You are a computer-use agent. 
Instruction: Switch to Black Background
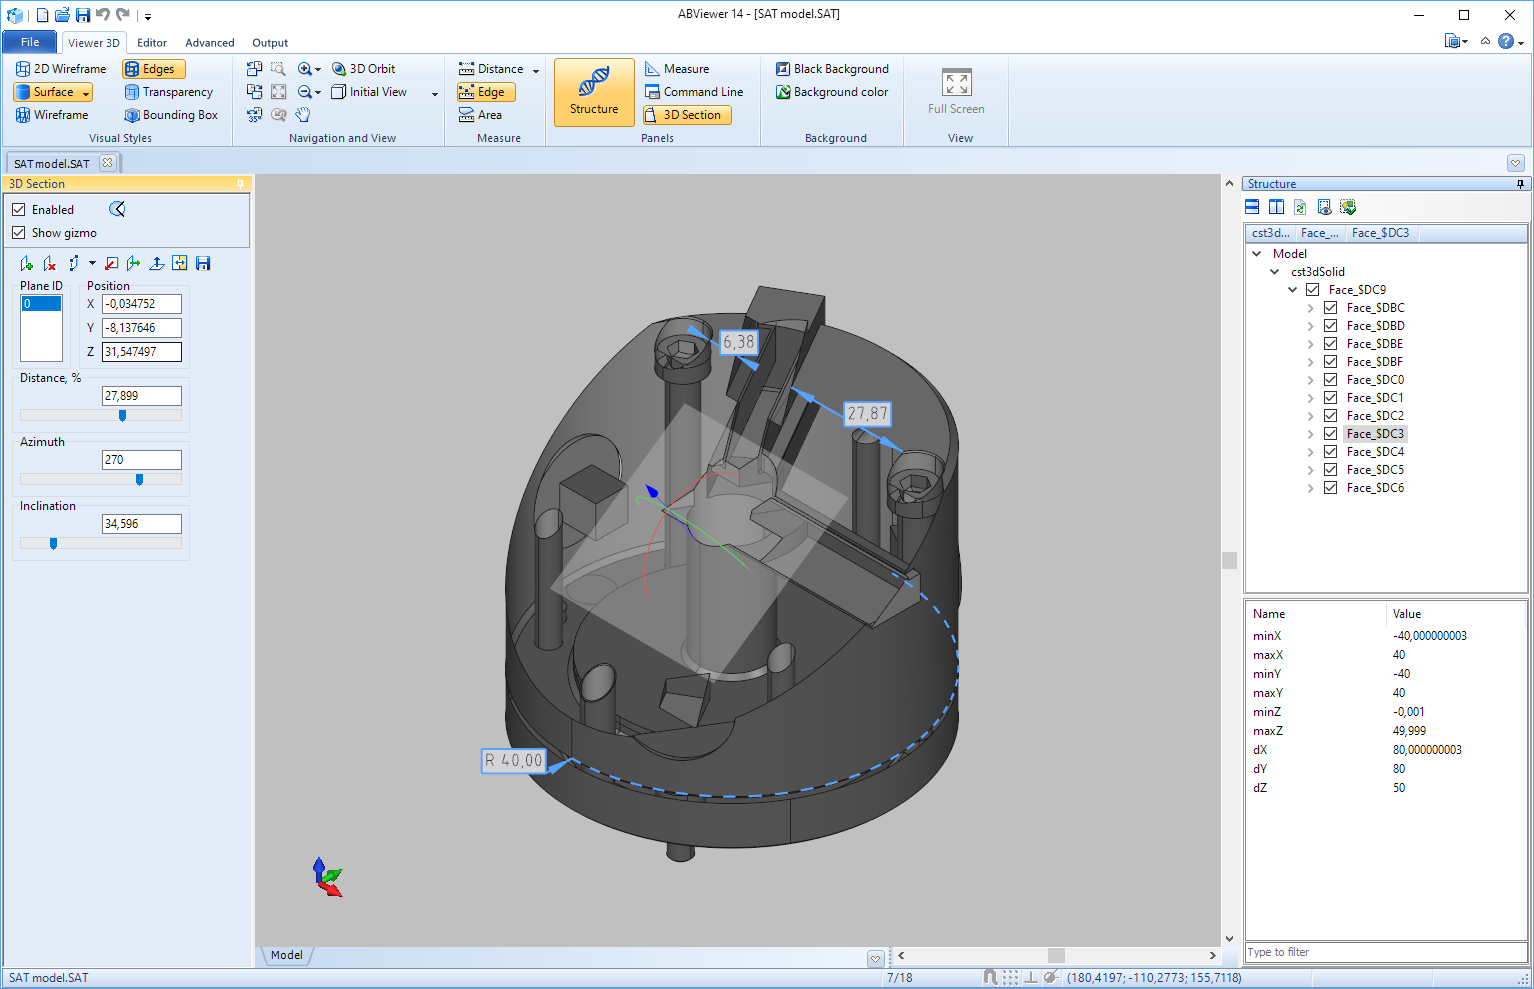[x=832, y=69]
